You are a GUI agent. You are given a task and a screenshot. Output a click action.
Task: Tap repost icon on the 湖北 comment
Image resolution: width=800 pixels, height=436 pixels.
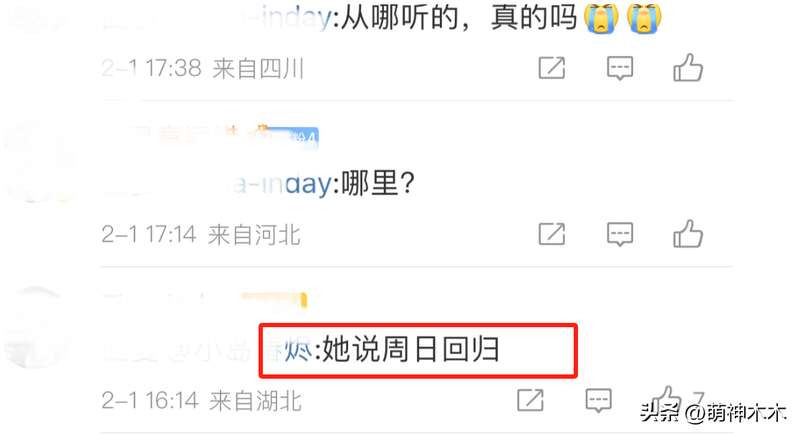click(531, 400)
